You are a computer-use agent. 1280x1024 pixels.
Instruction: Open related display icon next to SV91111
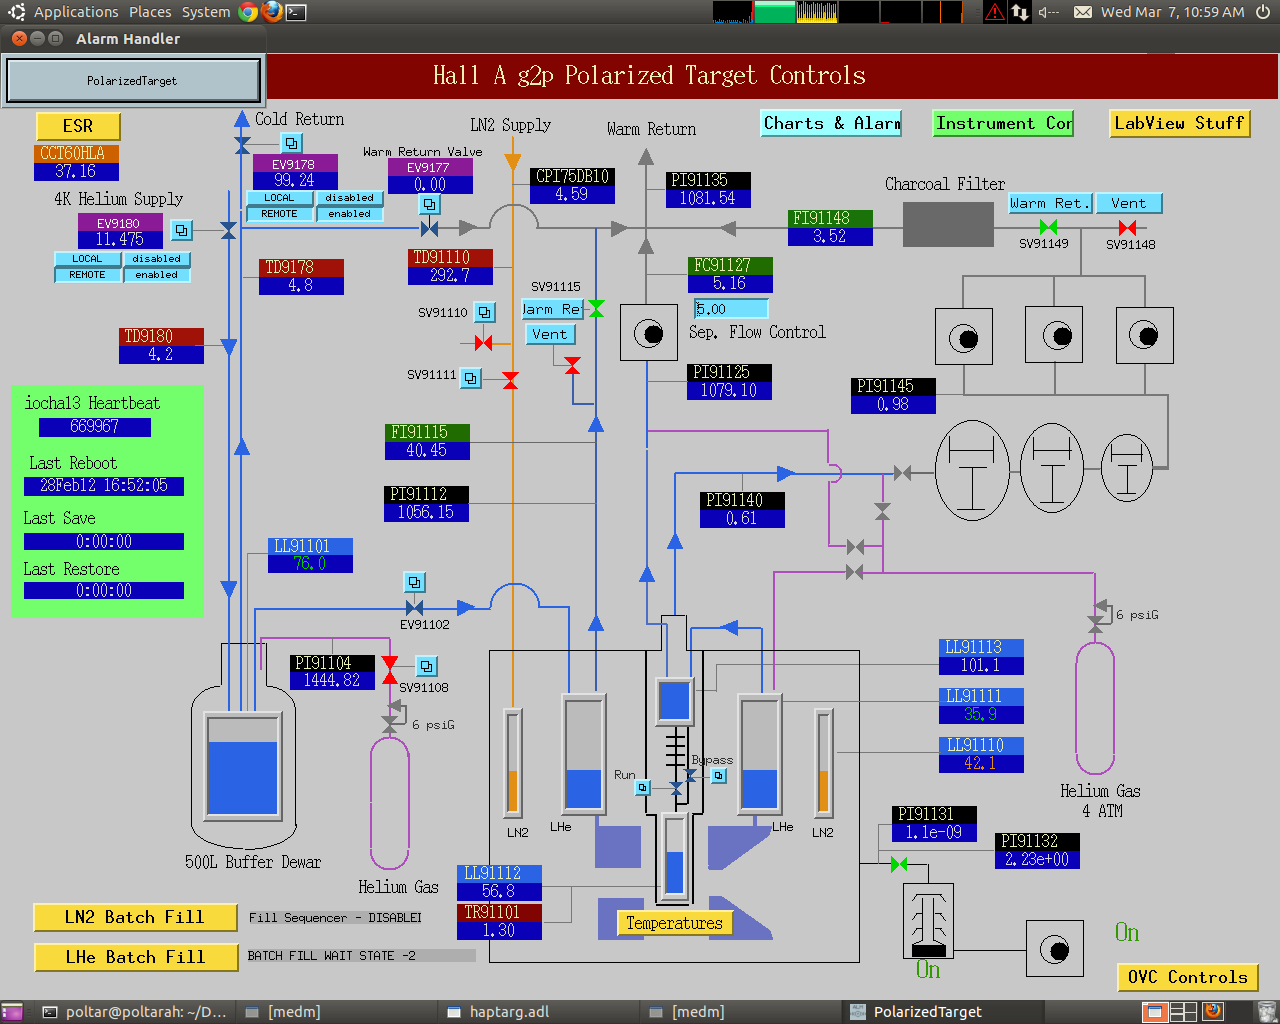pos(470,378)
